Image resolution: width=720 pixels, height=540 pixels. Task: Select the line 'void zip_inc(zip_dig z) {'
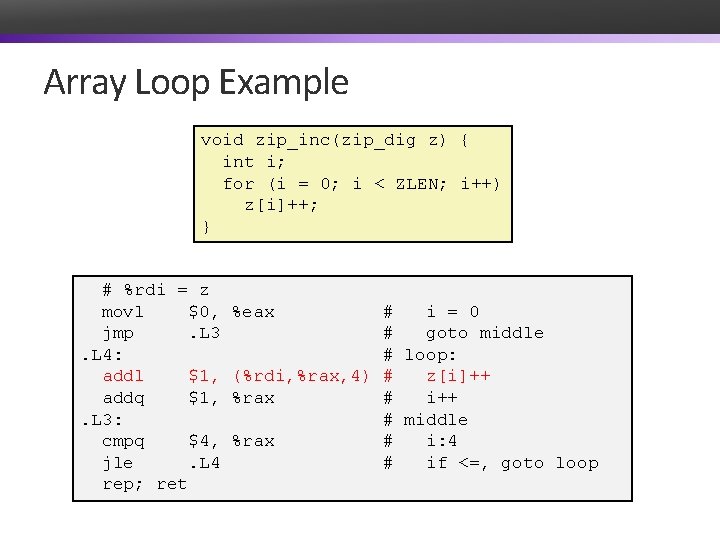tap(334, 140)
